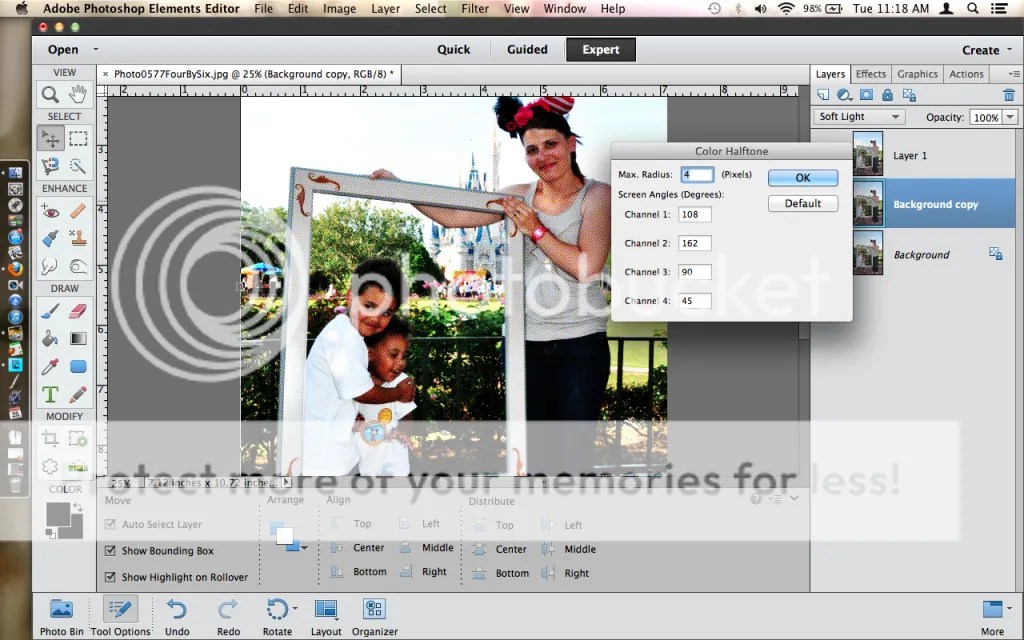
Task: Reset to default black and white colors
Action: (50, 534)
